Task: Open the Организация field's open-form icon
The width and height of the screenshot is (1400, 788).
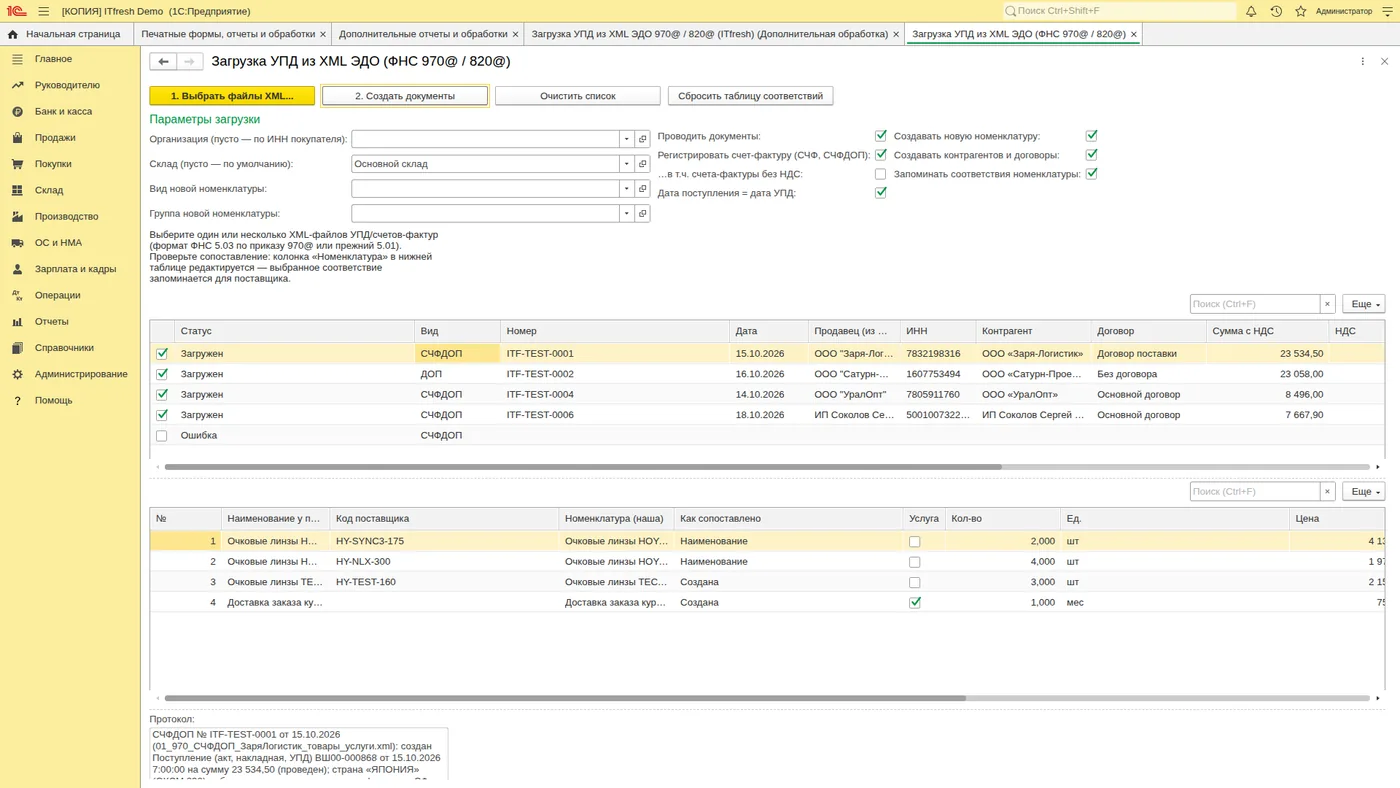Action: tap(643, 139)
